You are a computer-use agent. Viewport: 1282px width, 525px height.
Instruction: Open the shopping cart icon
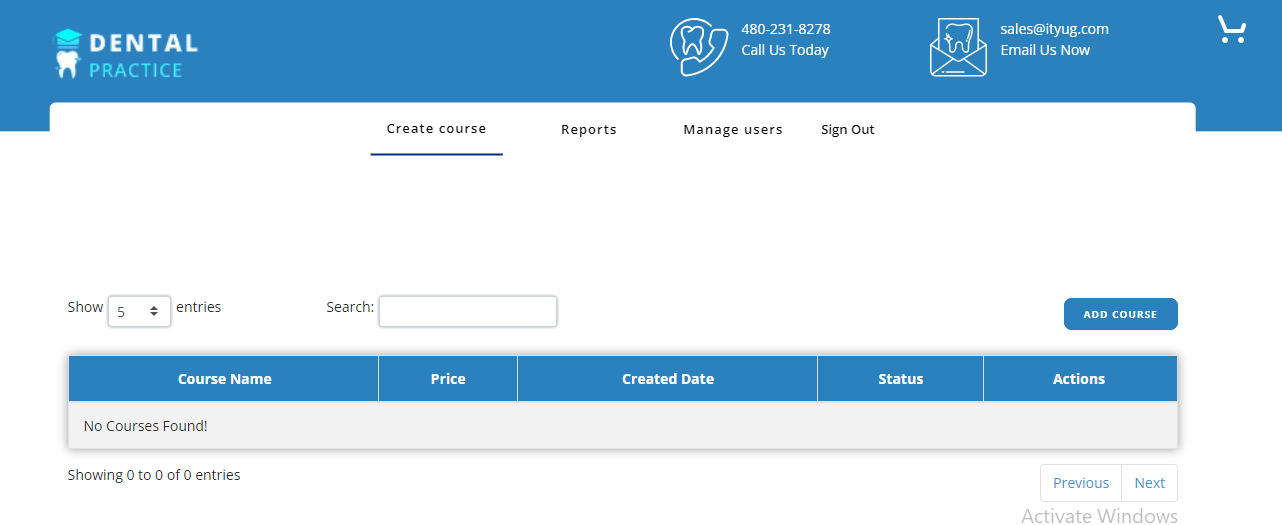(x=1231, y=30)
